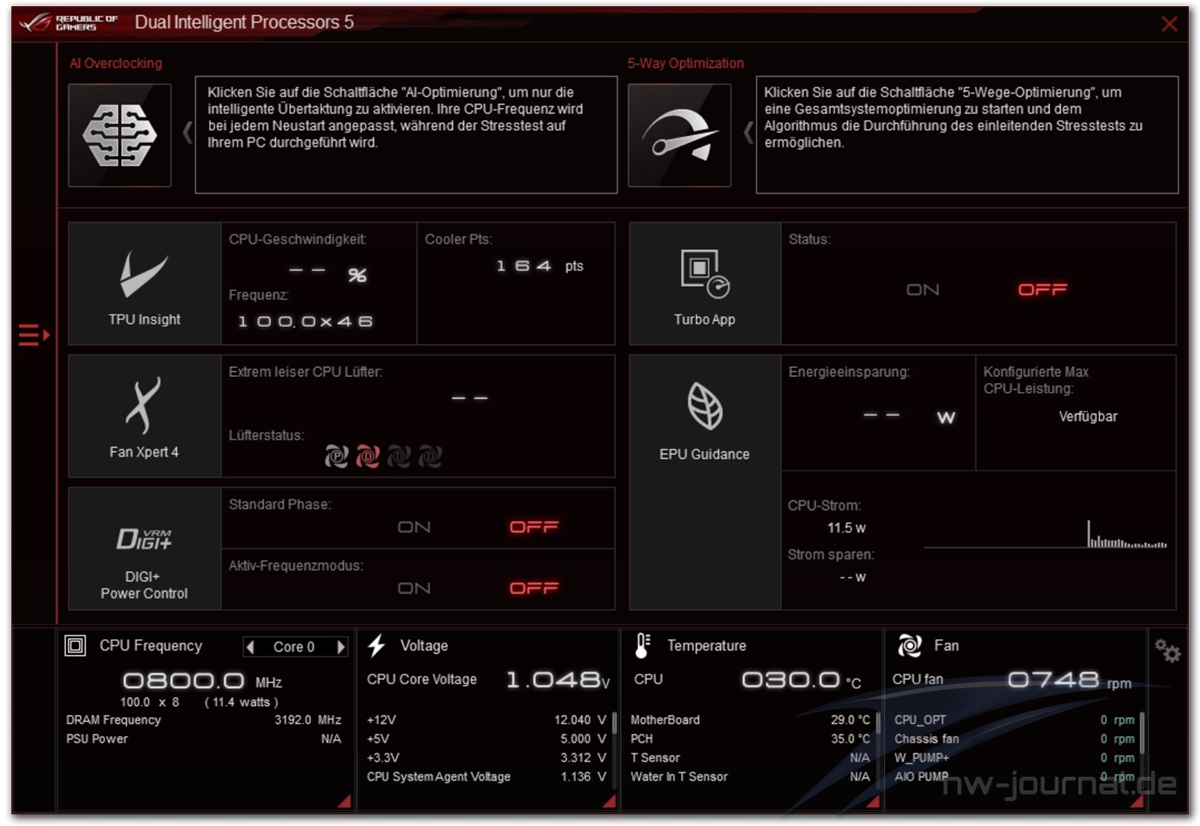Collapse the AI Overclocking description chevron
The width and height of the screenshot is (1200, 826).
pos(187,132)
